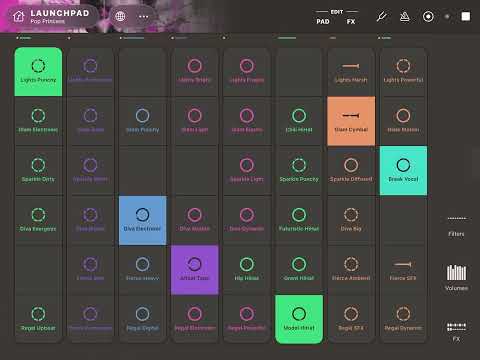Screen dimensions: 480x360
Task: Open the FX panel in sidebar
Action: tap(456, 331)
